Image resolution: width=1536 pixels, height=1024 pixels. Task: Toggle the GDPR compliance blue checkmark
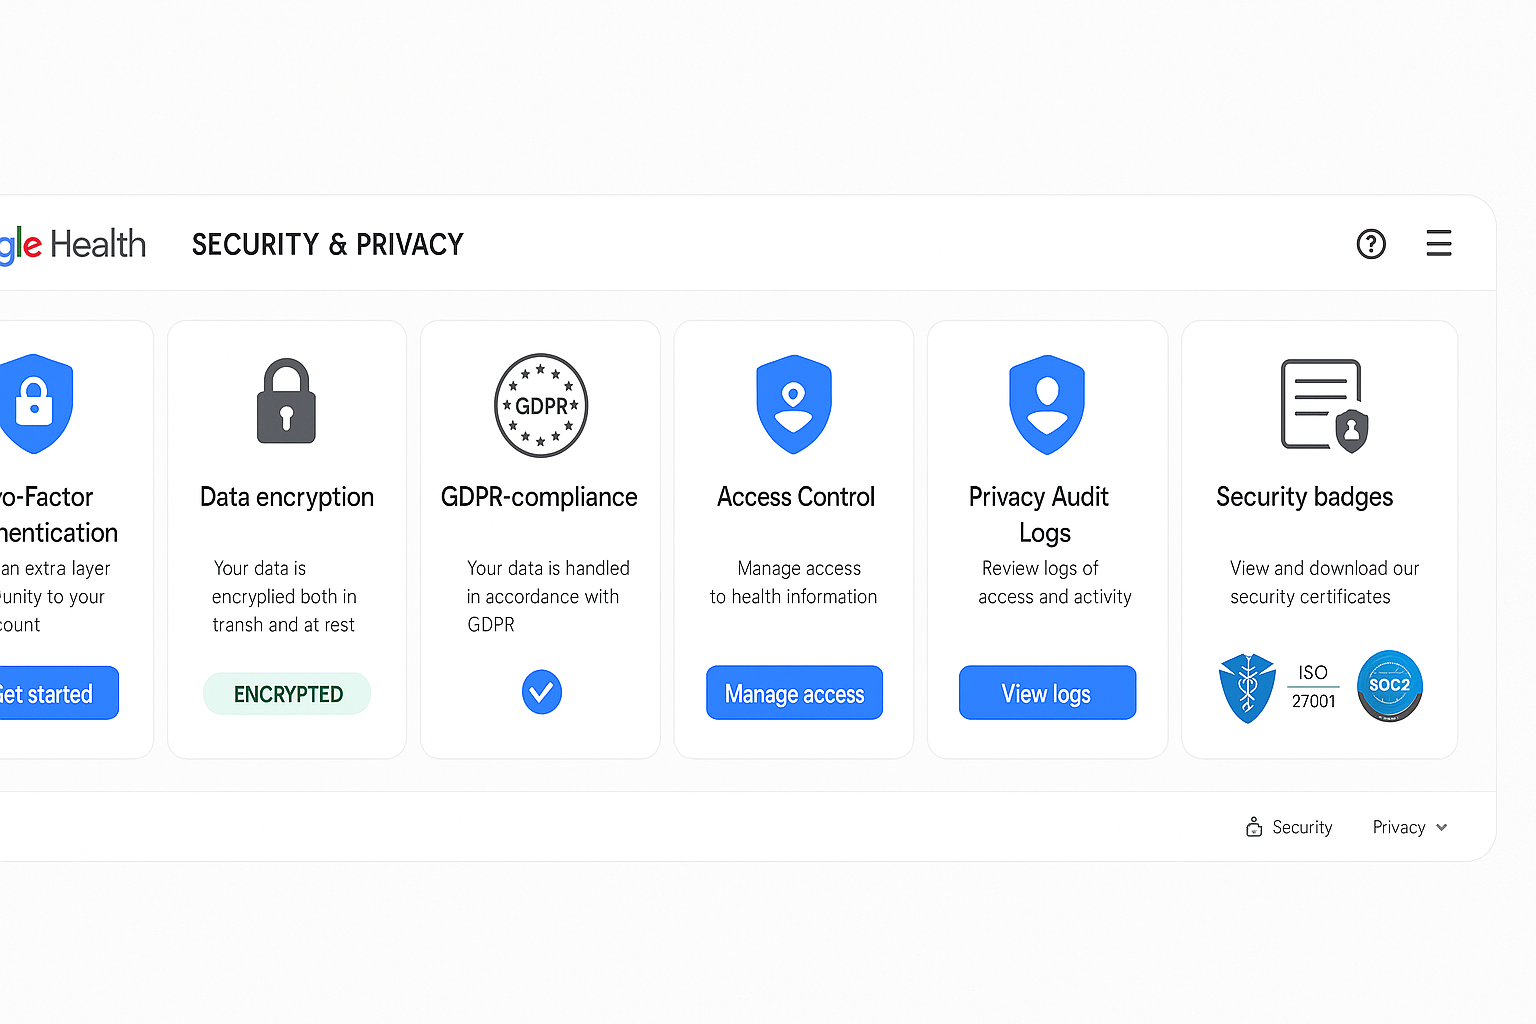tap(541, 691)
